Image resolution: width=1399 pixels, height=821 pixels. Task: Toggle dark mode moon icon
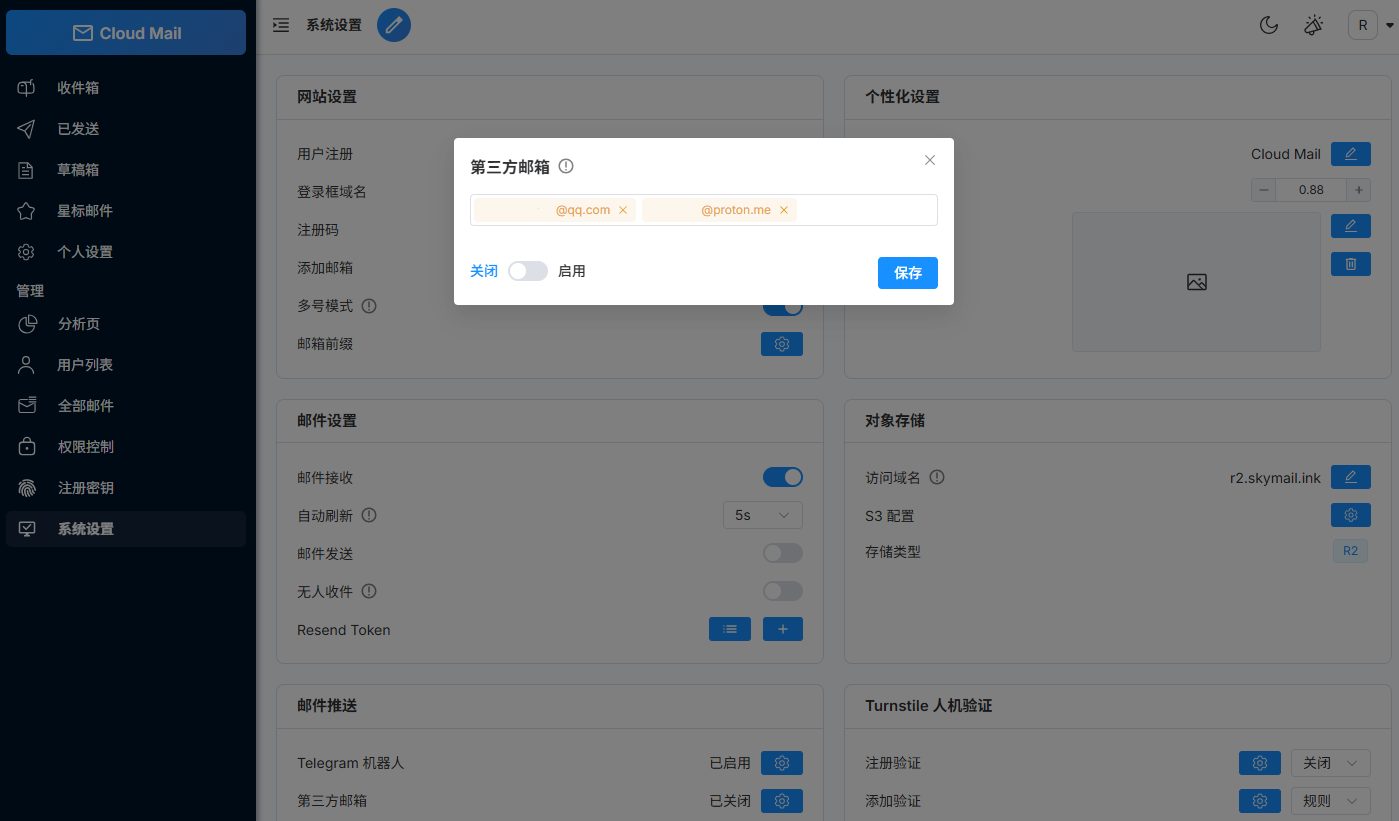point(1269,25)
